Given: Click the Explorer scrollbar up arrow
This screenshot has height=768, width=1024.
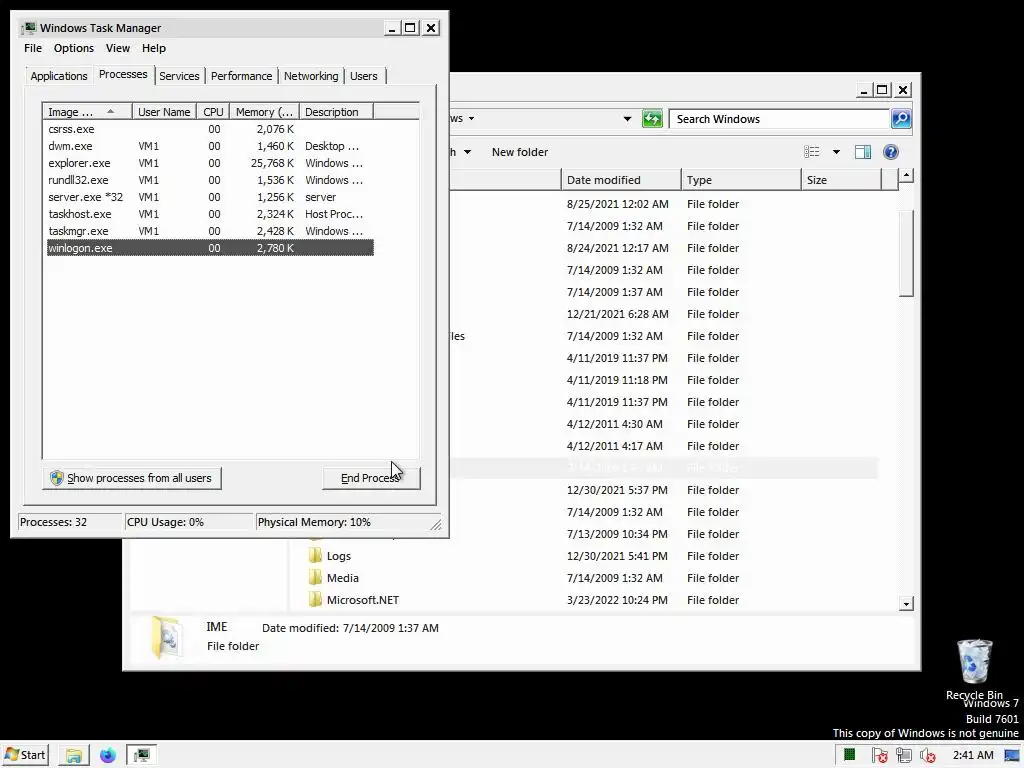Looking at the screenshot, I should tap(906, 175).
